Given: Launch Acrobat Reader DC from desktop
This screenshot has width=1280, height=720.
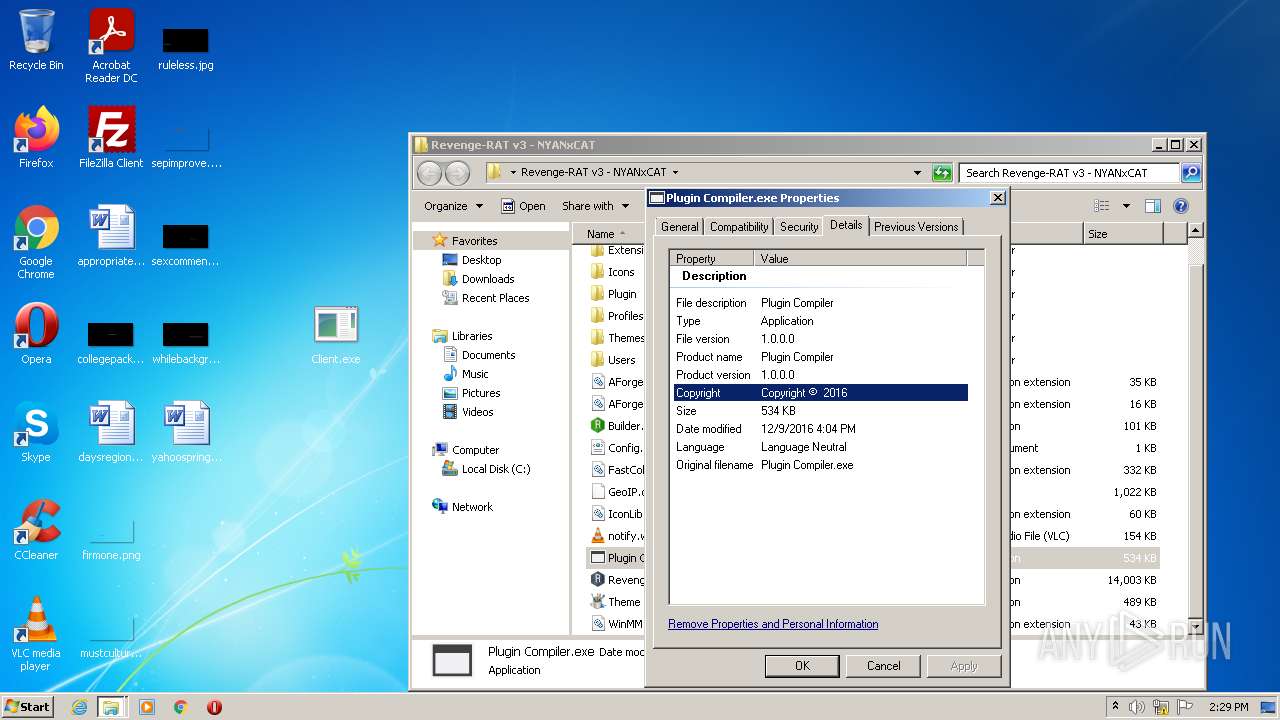Looking at the screenshot, I should tap(111, 46).
